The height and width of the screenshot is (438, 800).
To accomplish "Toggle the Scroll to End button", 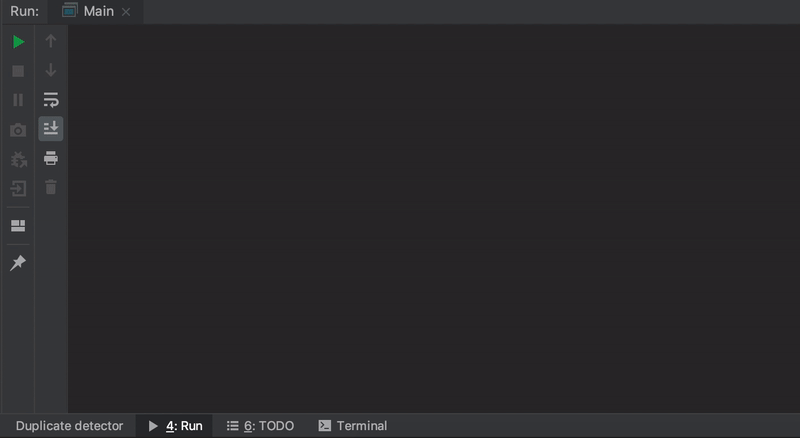I will [51, 129].
